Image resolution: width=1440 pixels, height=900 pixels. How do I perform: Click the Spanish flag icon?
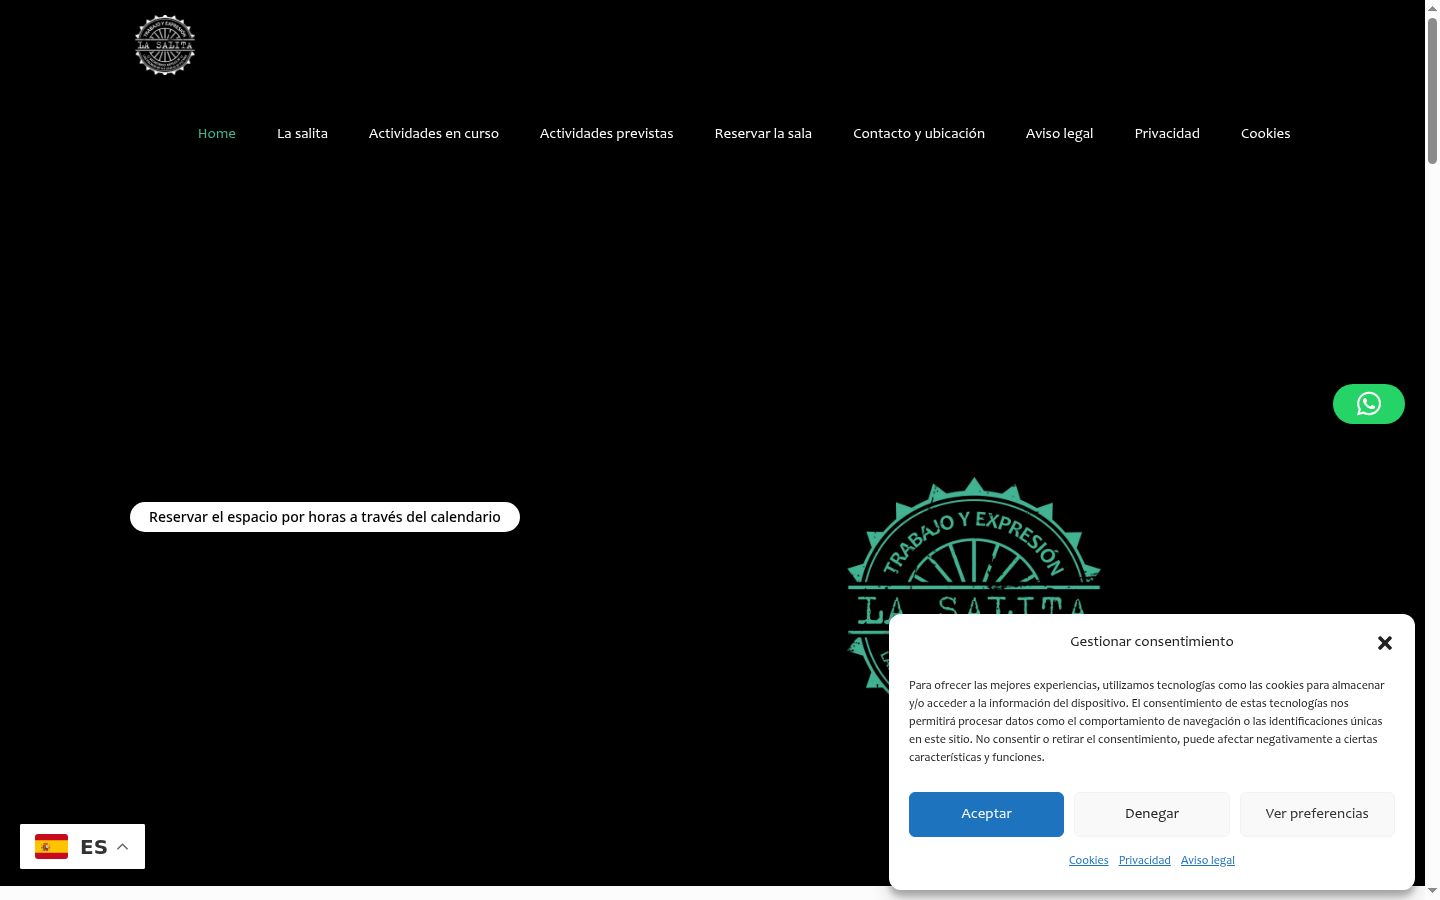(x=51, y=847)
